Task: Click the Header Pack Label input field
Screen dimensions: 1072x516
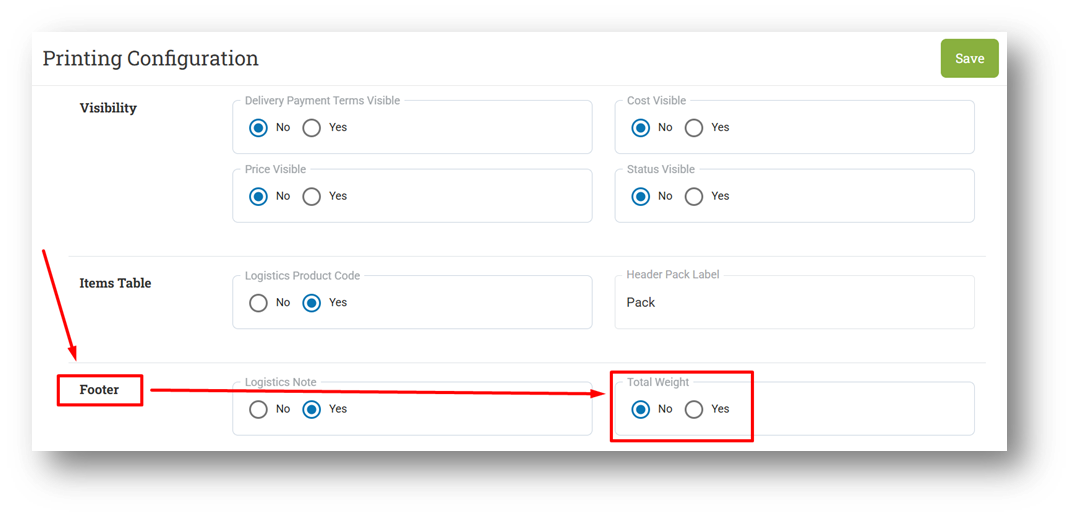Action: click(794, 302)
